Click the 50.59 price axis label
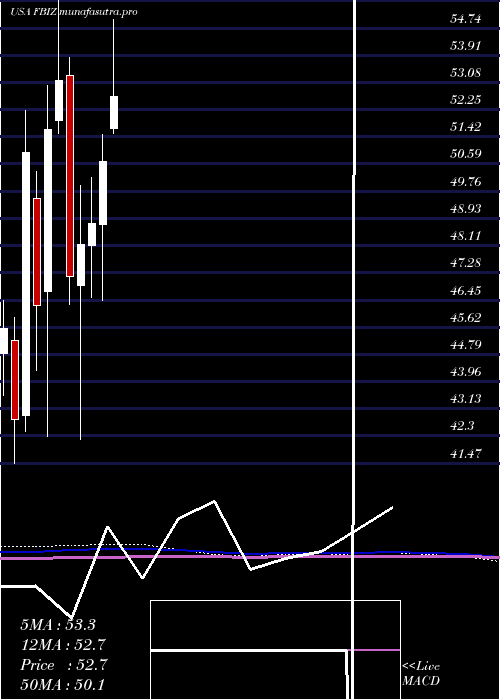 (466, 154)
